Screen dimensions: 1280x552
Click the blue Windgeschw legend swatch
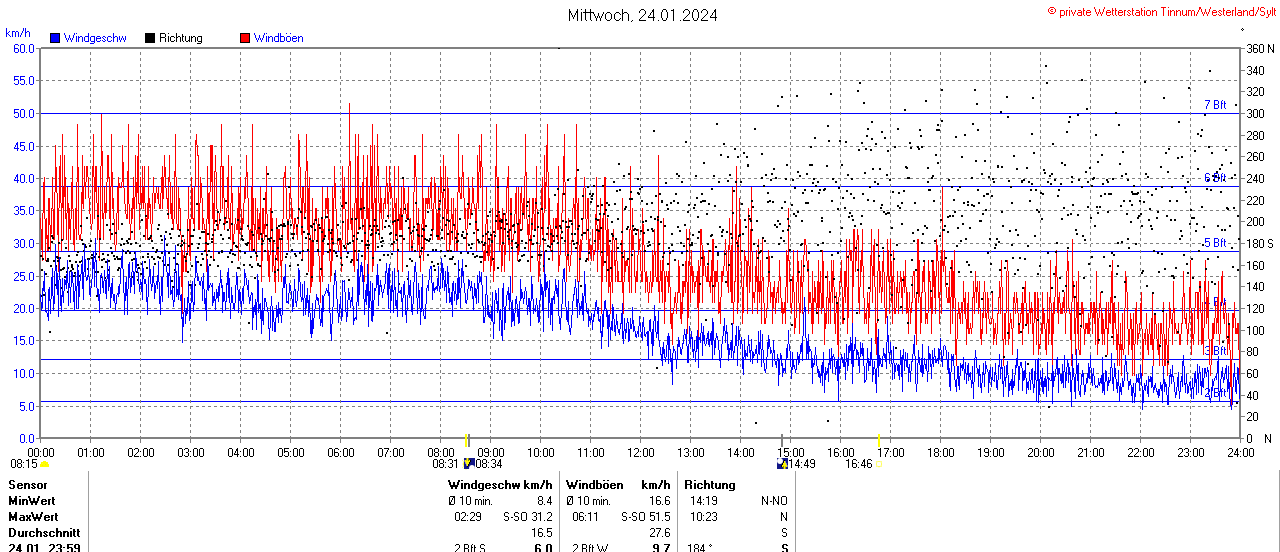(x=56, y=38)
